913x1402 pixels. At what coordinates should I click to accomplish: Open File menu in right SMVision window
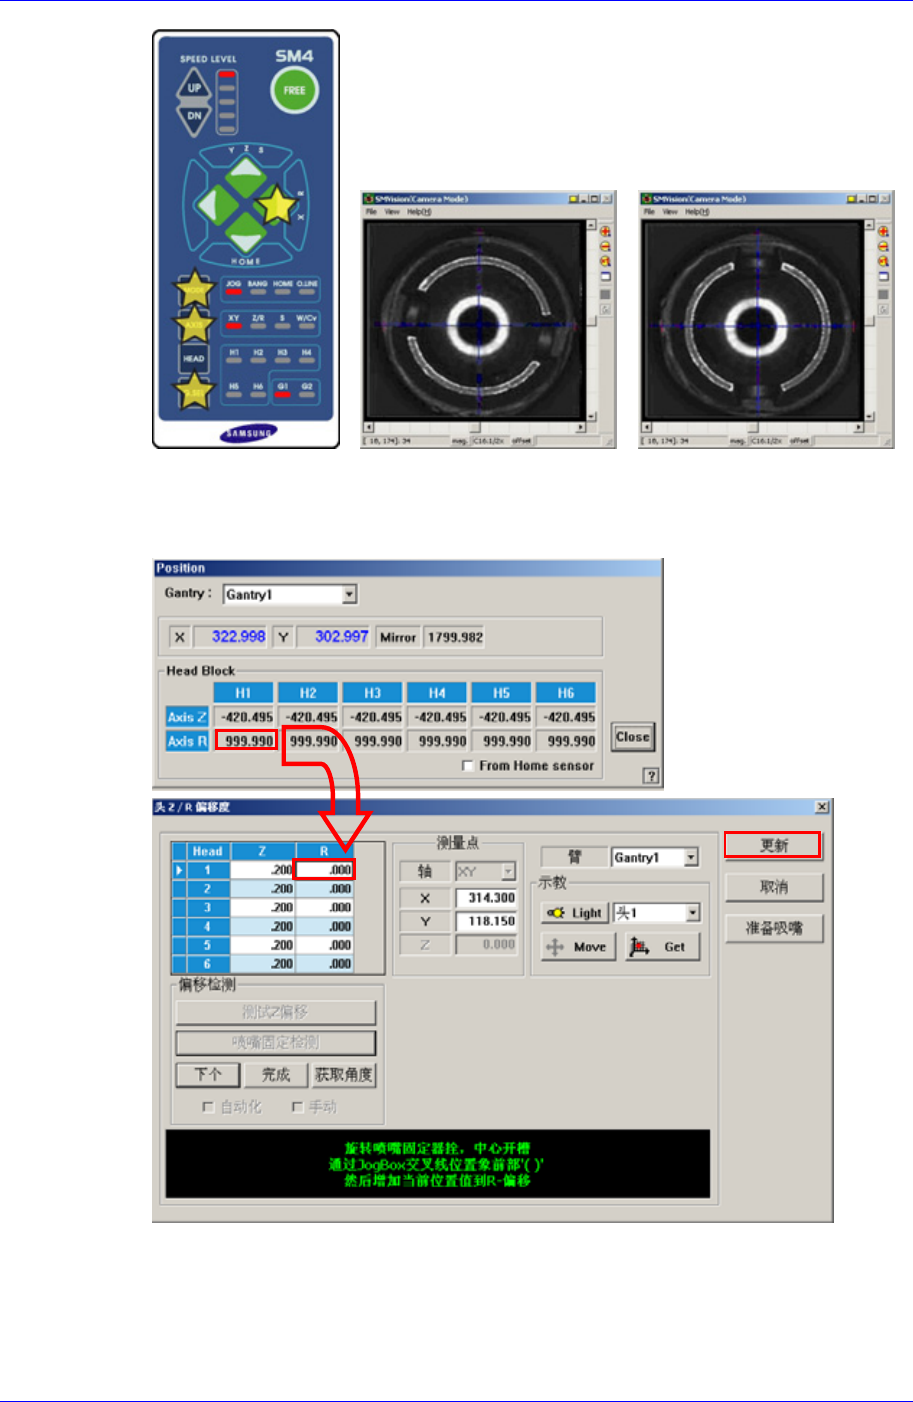pos(648,212)
